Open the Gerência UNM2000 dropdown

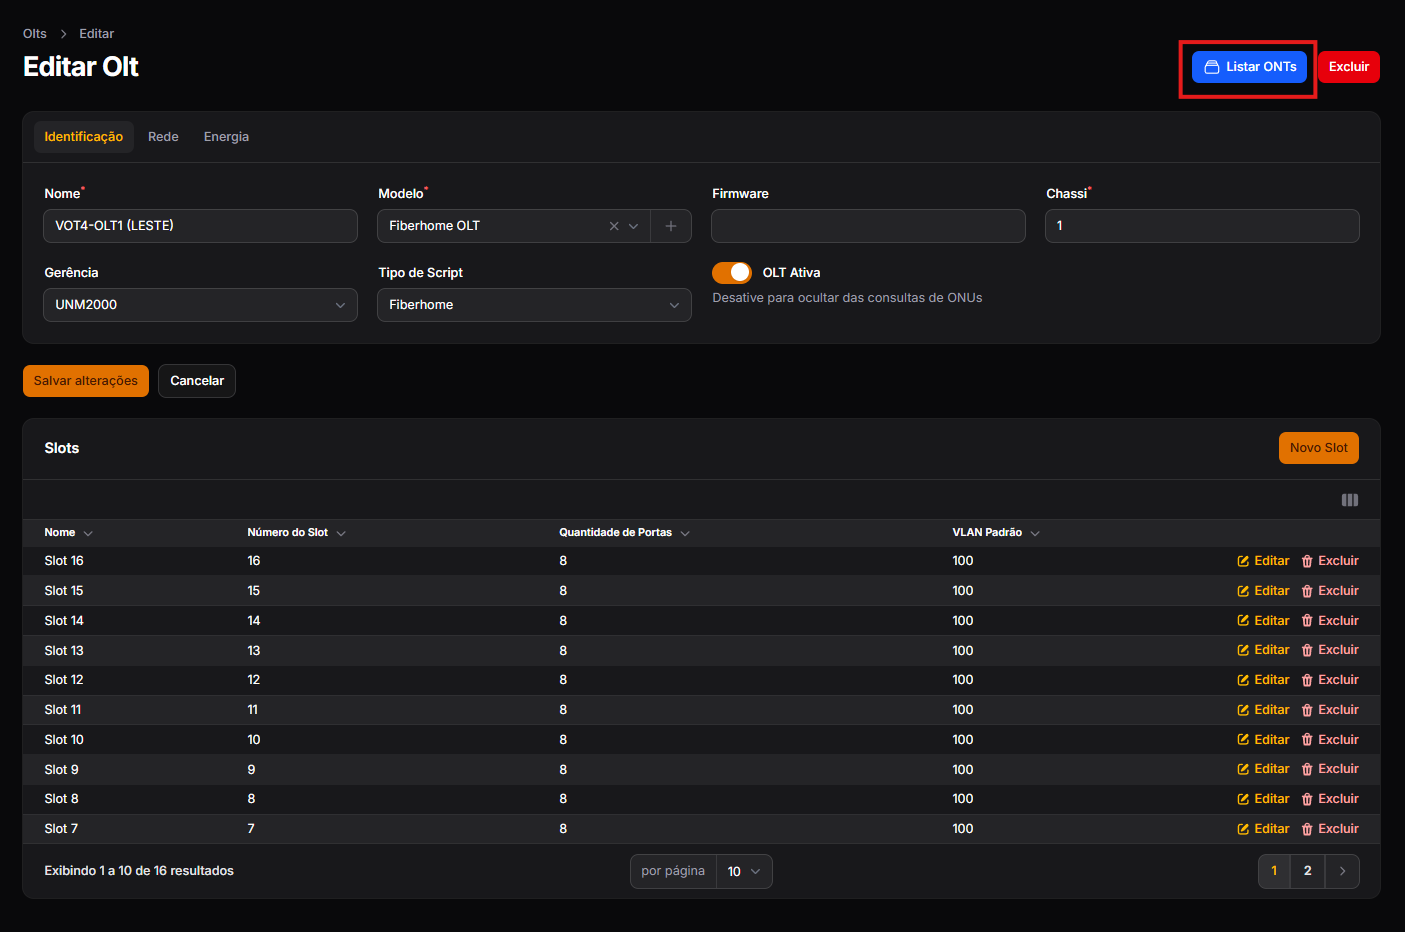pos(200,305)
